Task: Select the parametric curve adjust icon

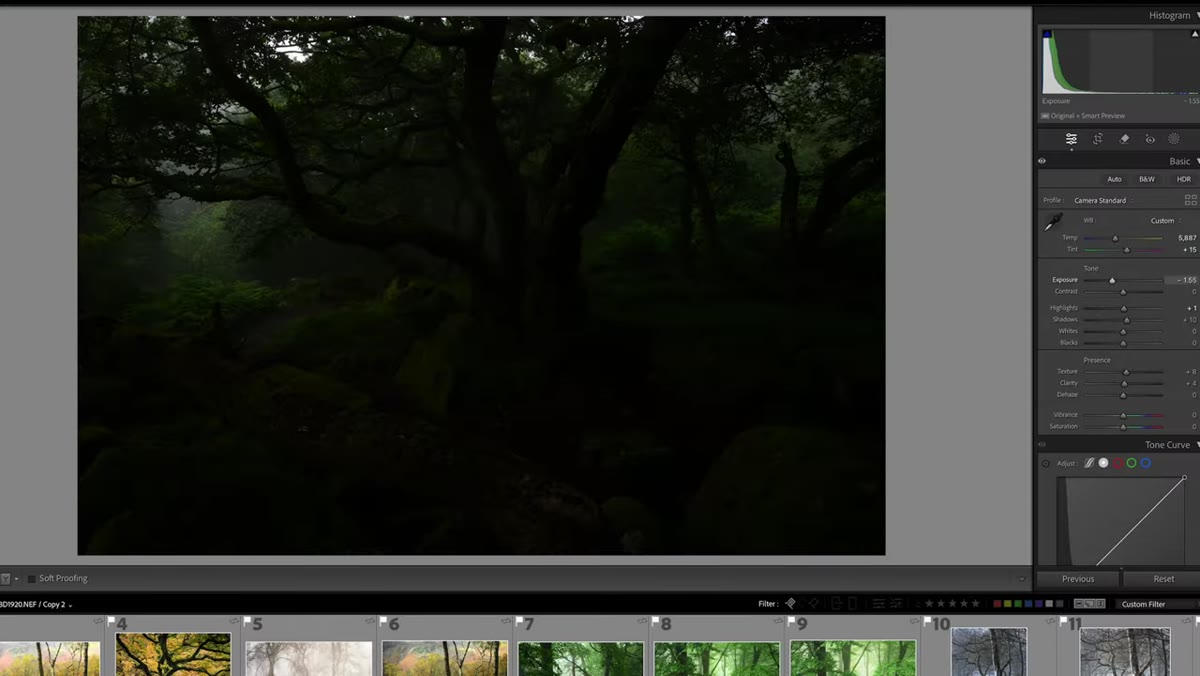Action: (1089, 463)
